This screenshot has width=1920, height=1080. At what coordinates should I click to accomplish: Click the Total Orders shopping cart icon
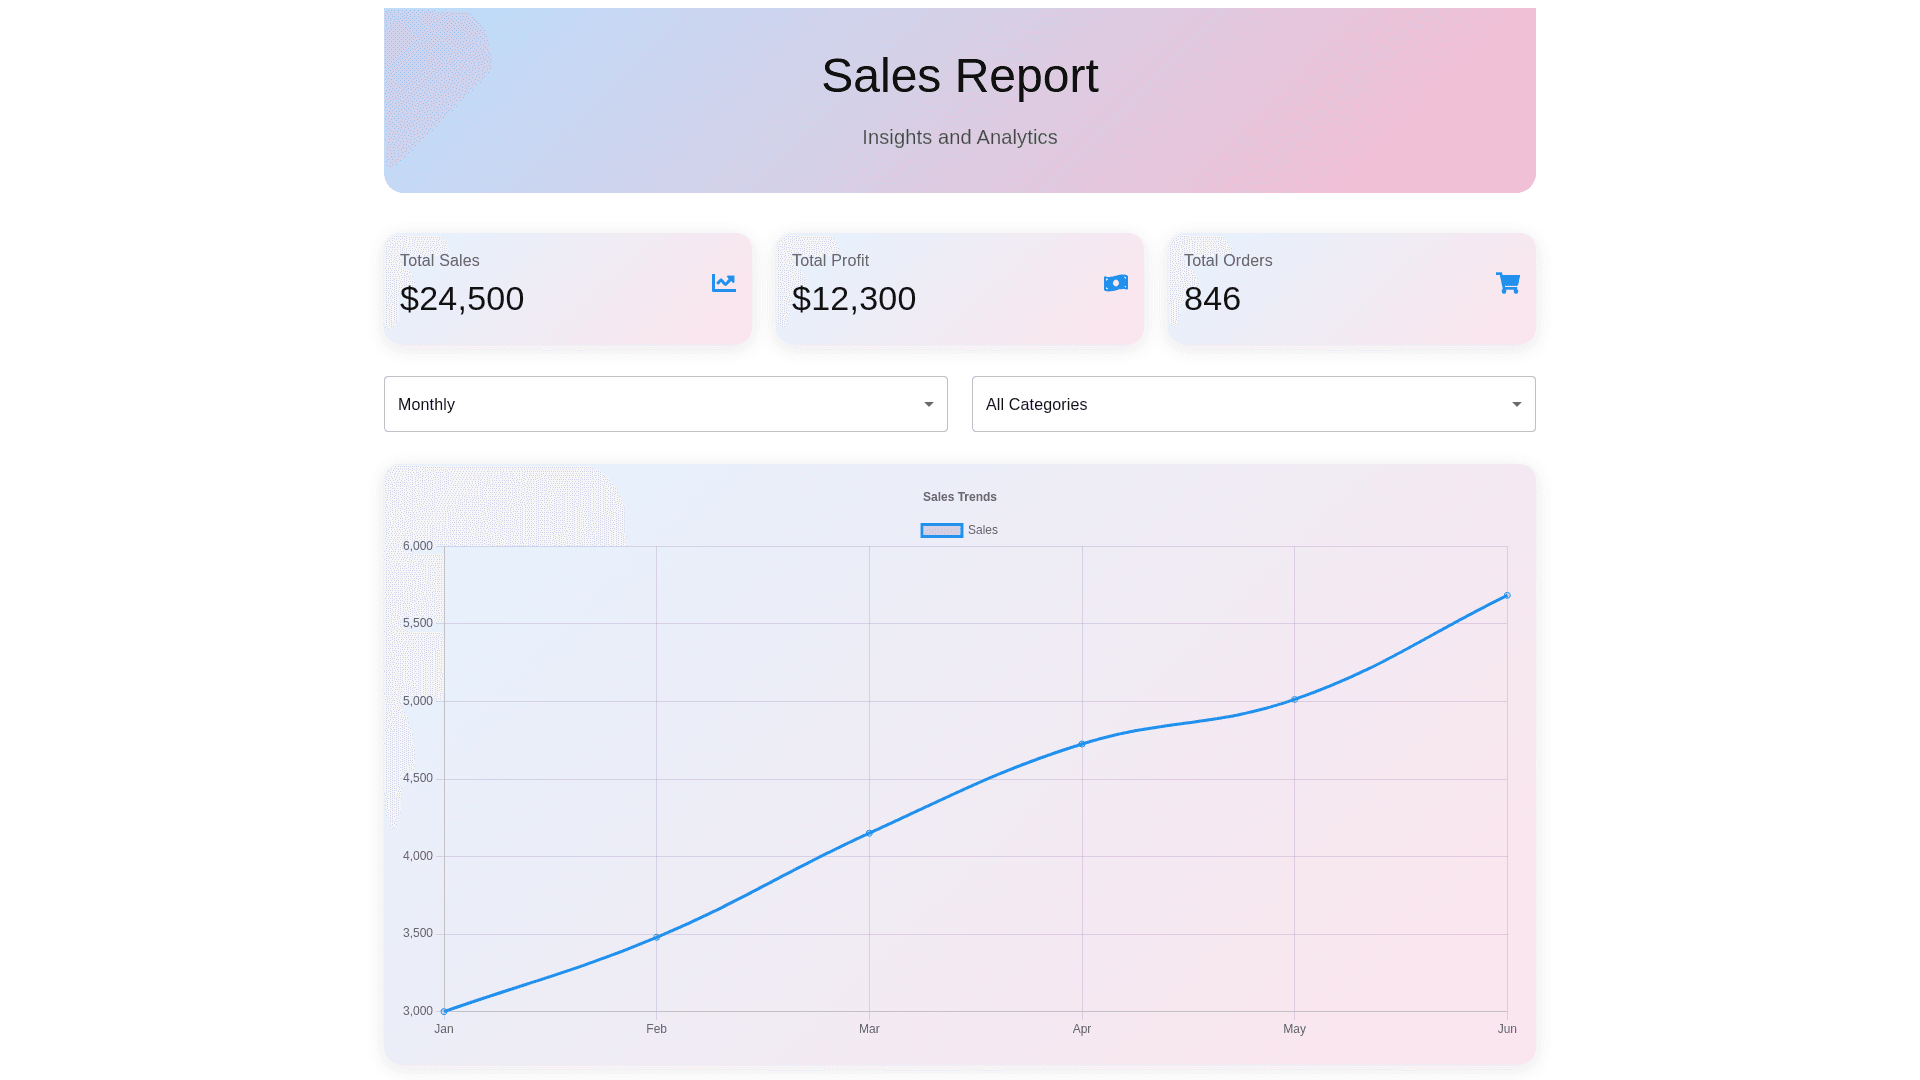[x=1507, y=283]
